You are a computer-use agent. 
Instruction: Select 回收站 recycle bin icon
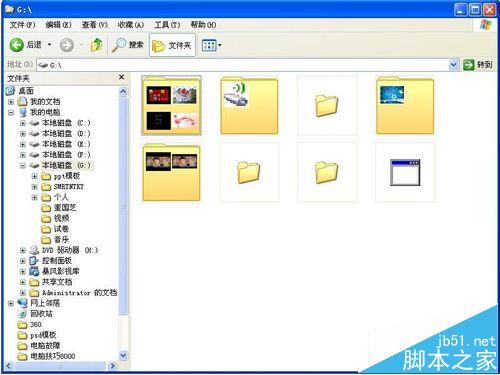(x=22, y=314)
